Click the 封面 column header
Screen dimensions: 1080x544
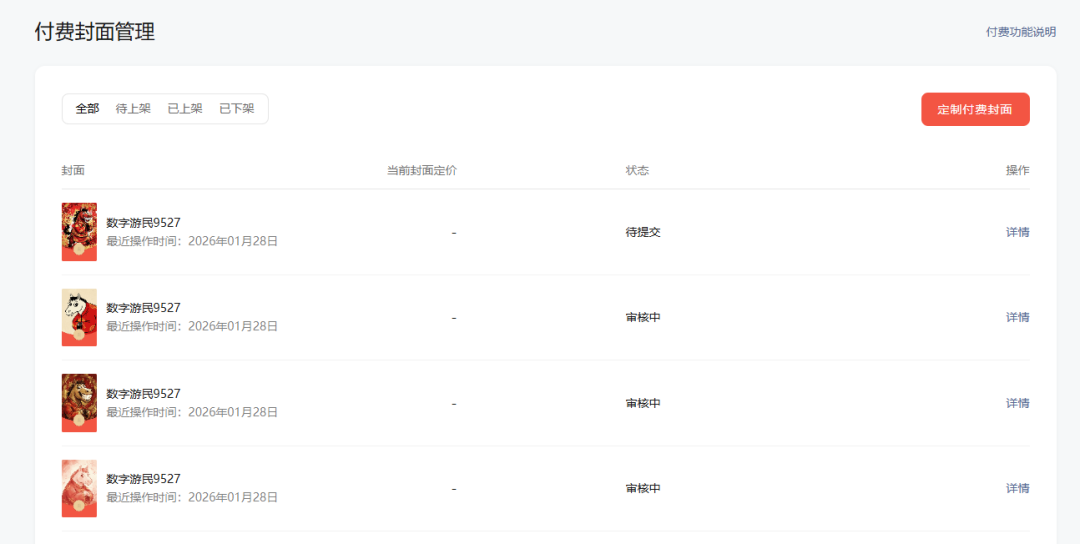point(73,171)
